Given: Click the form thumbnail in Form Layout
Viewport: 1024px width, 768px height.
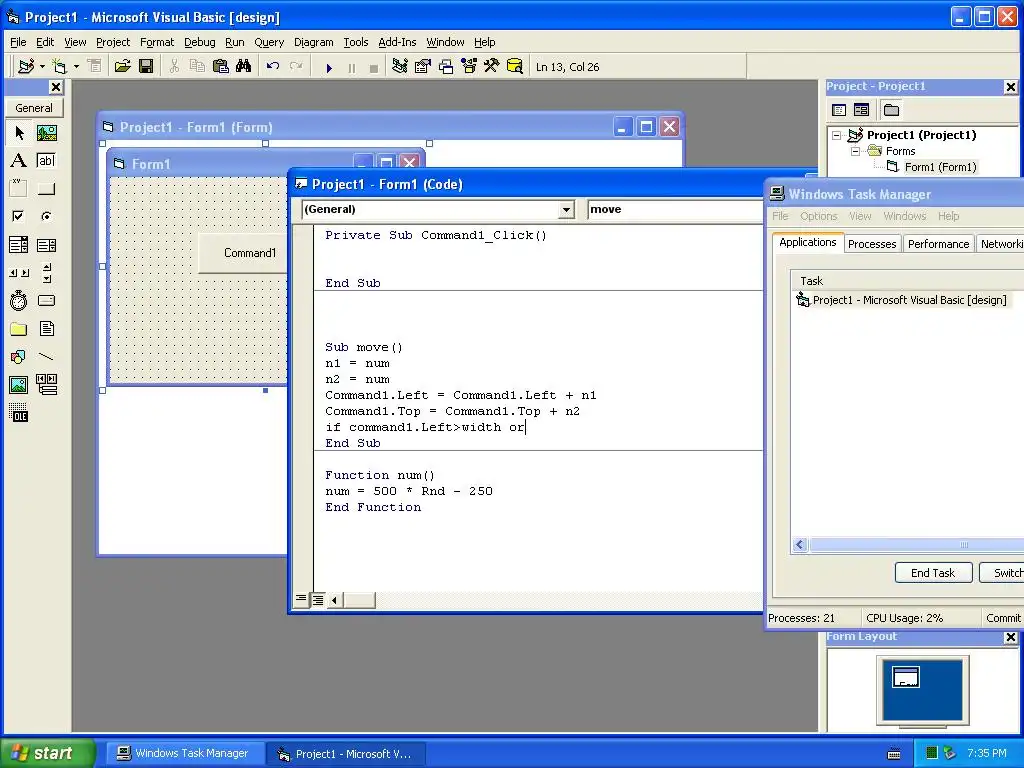Looking at the screenshot, I should [x=906, y=677].
